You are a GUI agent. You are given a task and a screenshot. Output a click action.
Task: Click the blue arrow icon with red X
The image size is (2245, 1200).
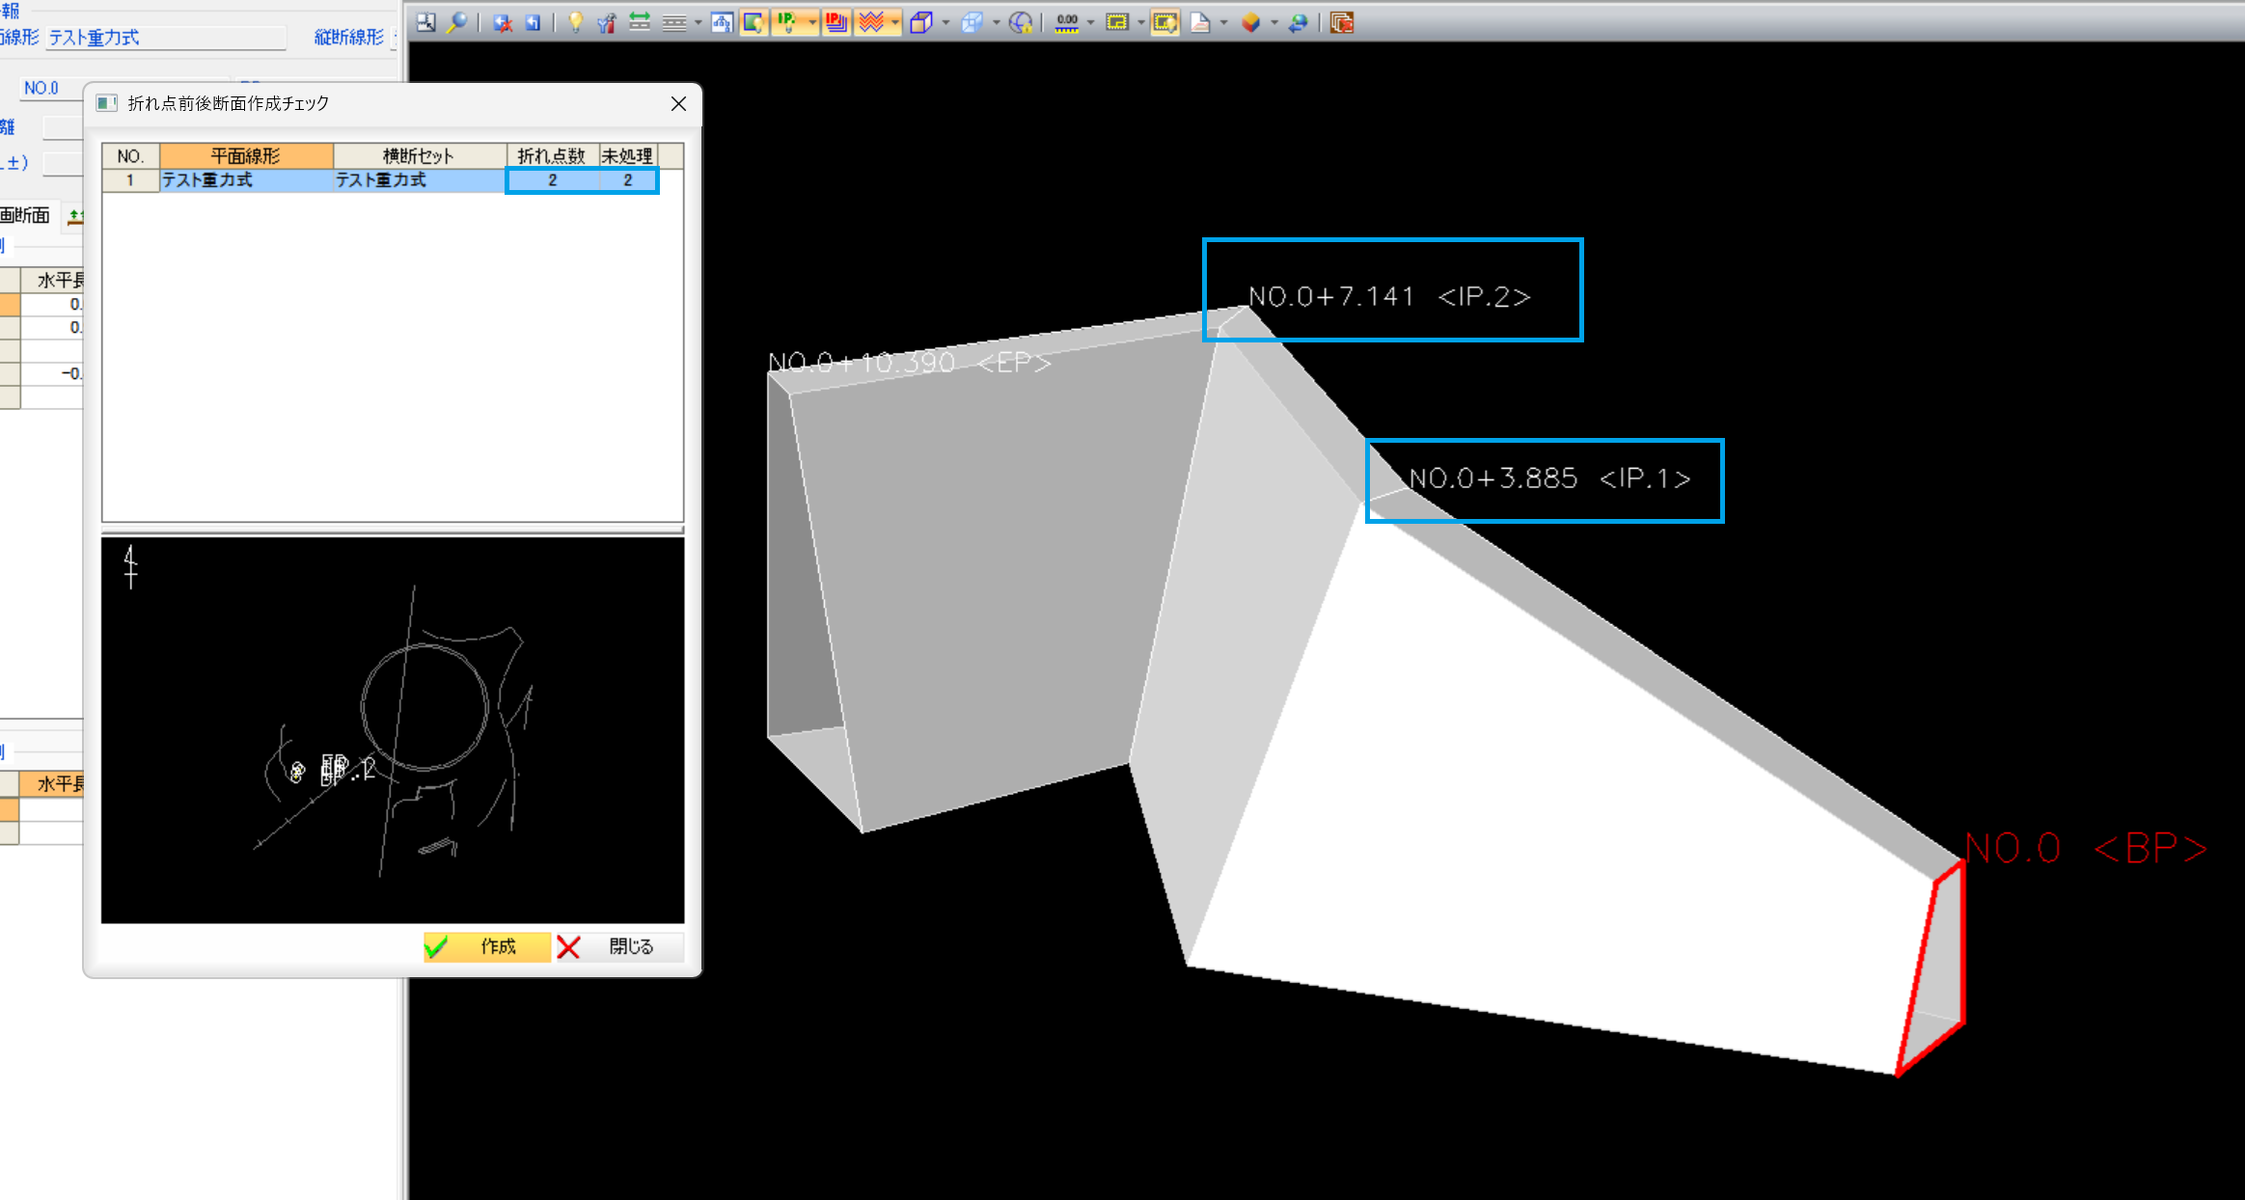(x=503, y=22)
